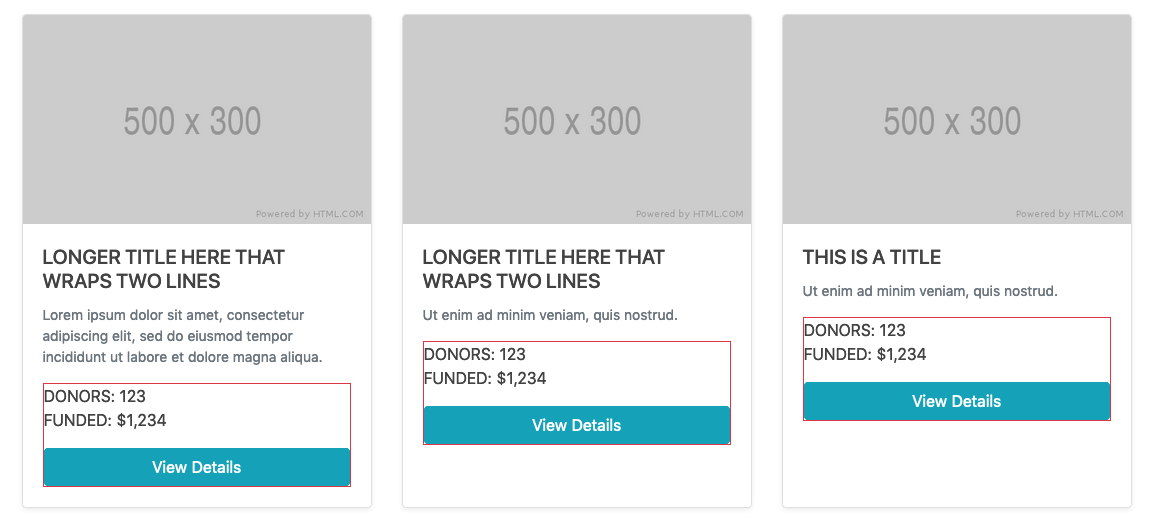Click the right card's "Ut enim" description

[930, 291]
